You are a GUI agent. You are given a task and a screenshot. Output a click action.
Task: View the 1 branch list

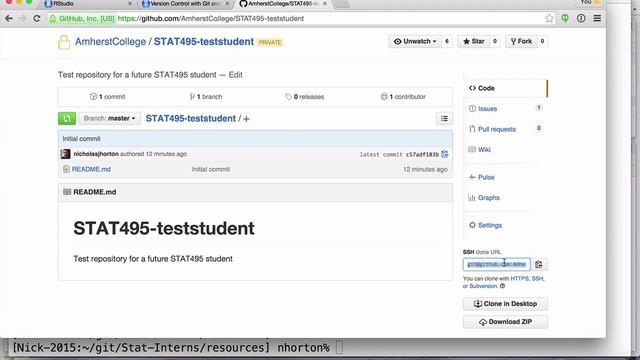tap(206, 97)
